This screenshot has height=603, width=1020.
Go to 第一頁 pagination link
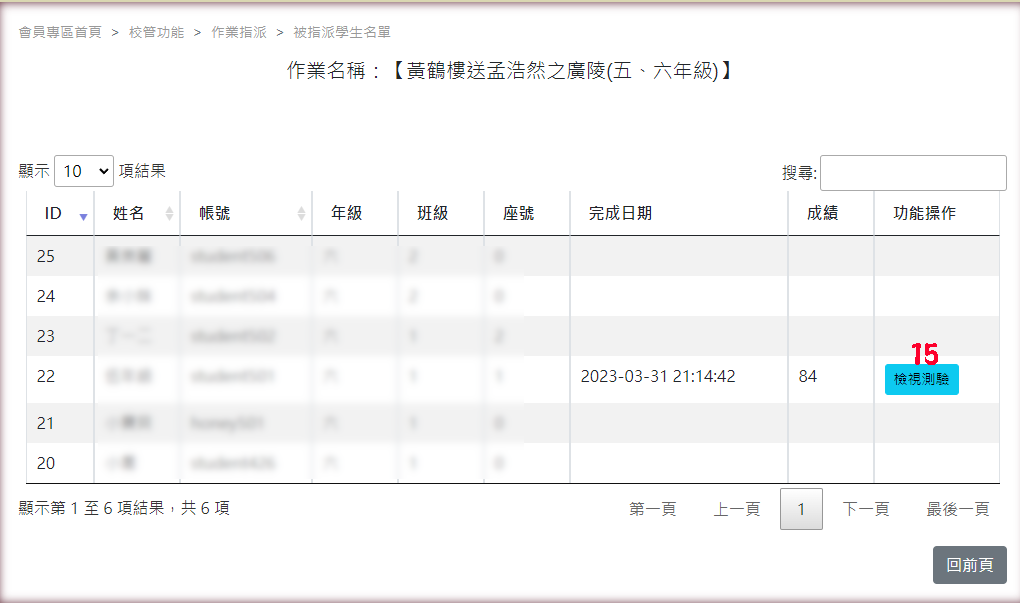click(652, 509)
